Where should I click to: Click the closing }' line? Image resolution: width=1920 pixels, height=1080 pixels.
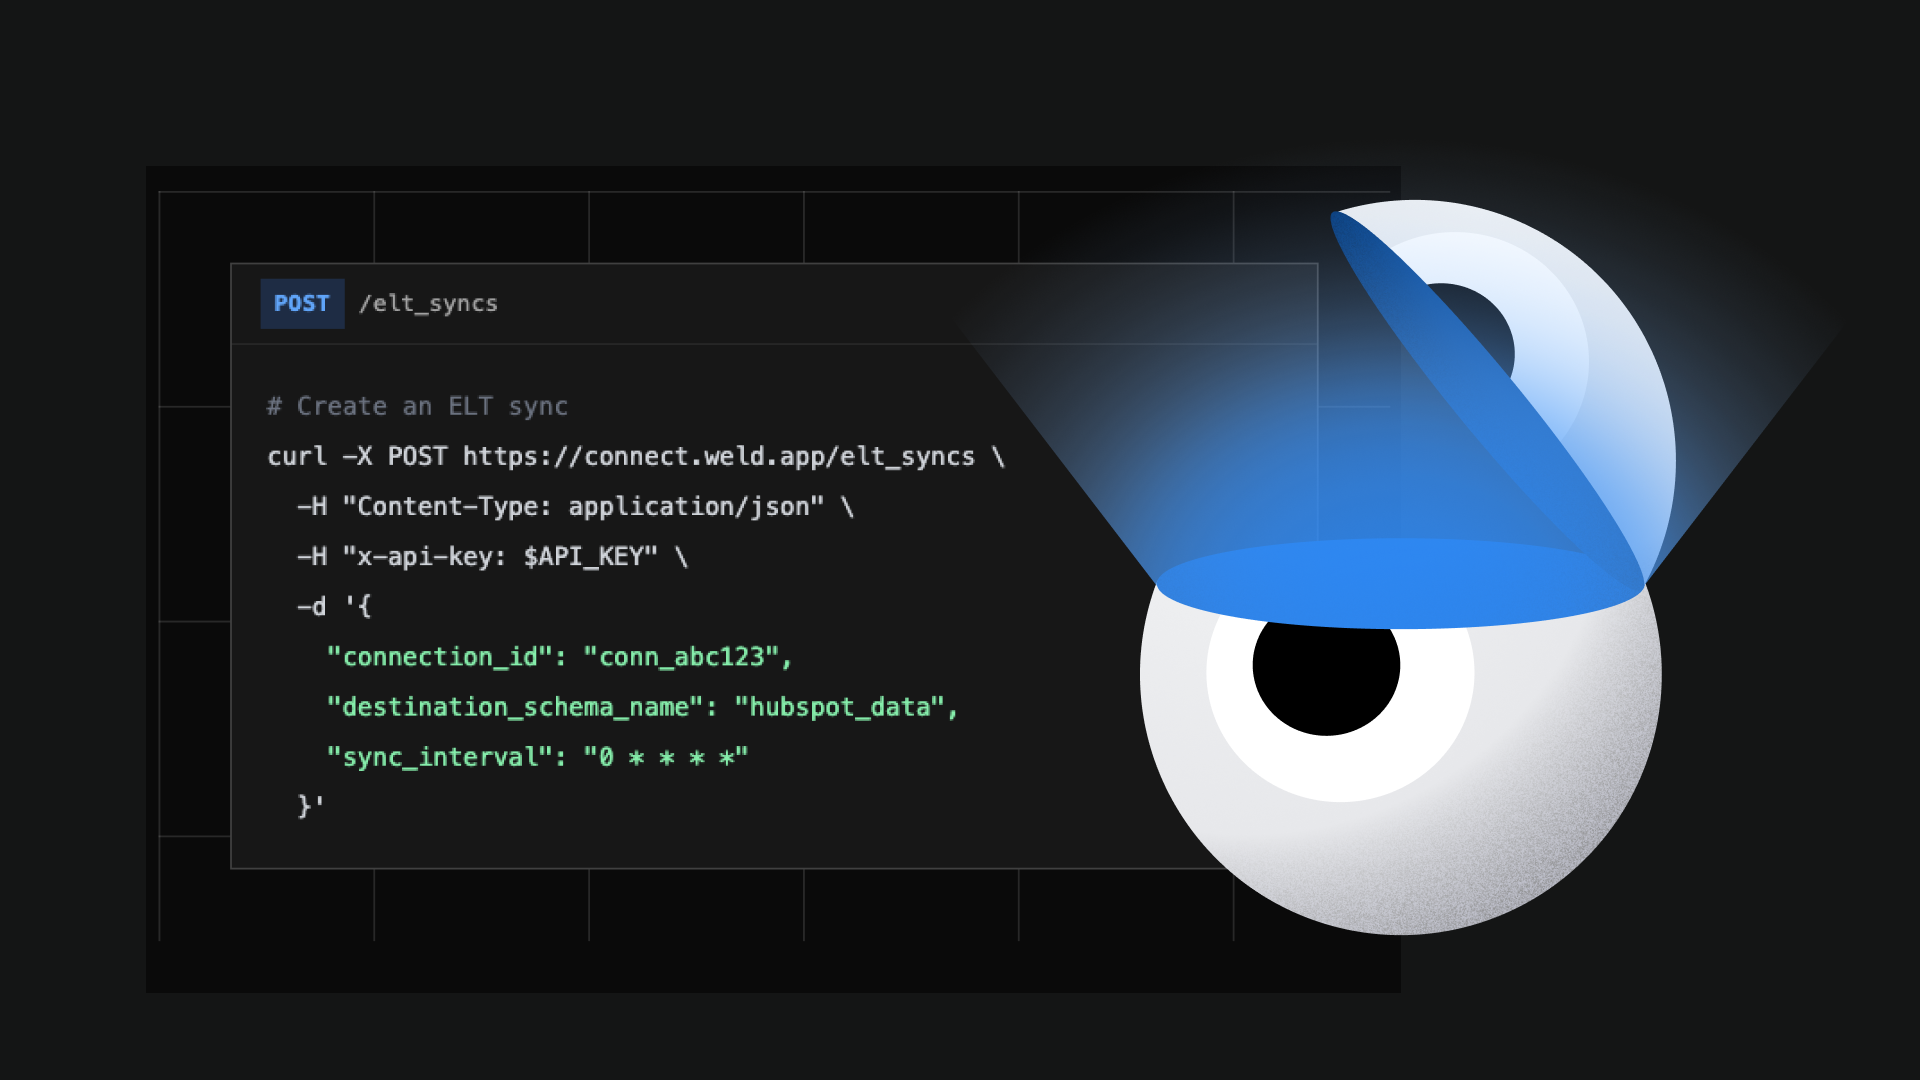[x=311, y=806]
